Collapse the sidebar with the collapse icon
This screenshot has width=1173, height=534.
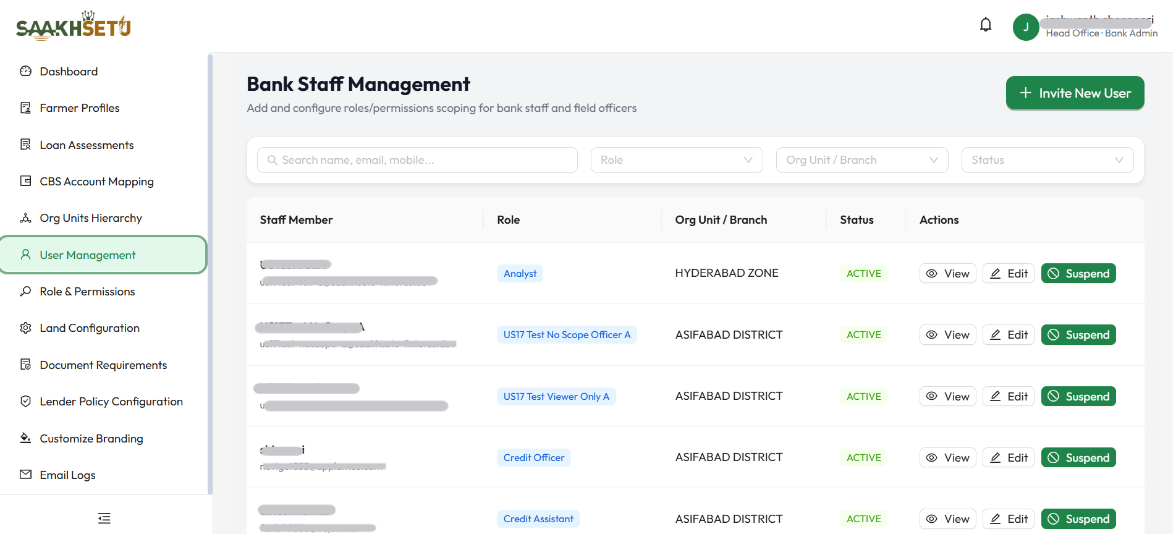tap(105, 518)
